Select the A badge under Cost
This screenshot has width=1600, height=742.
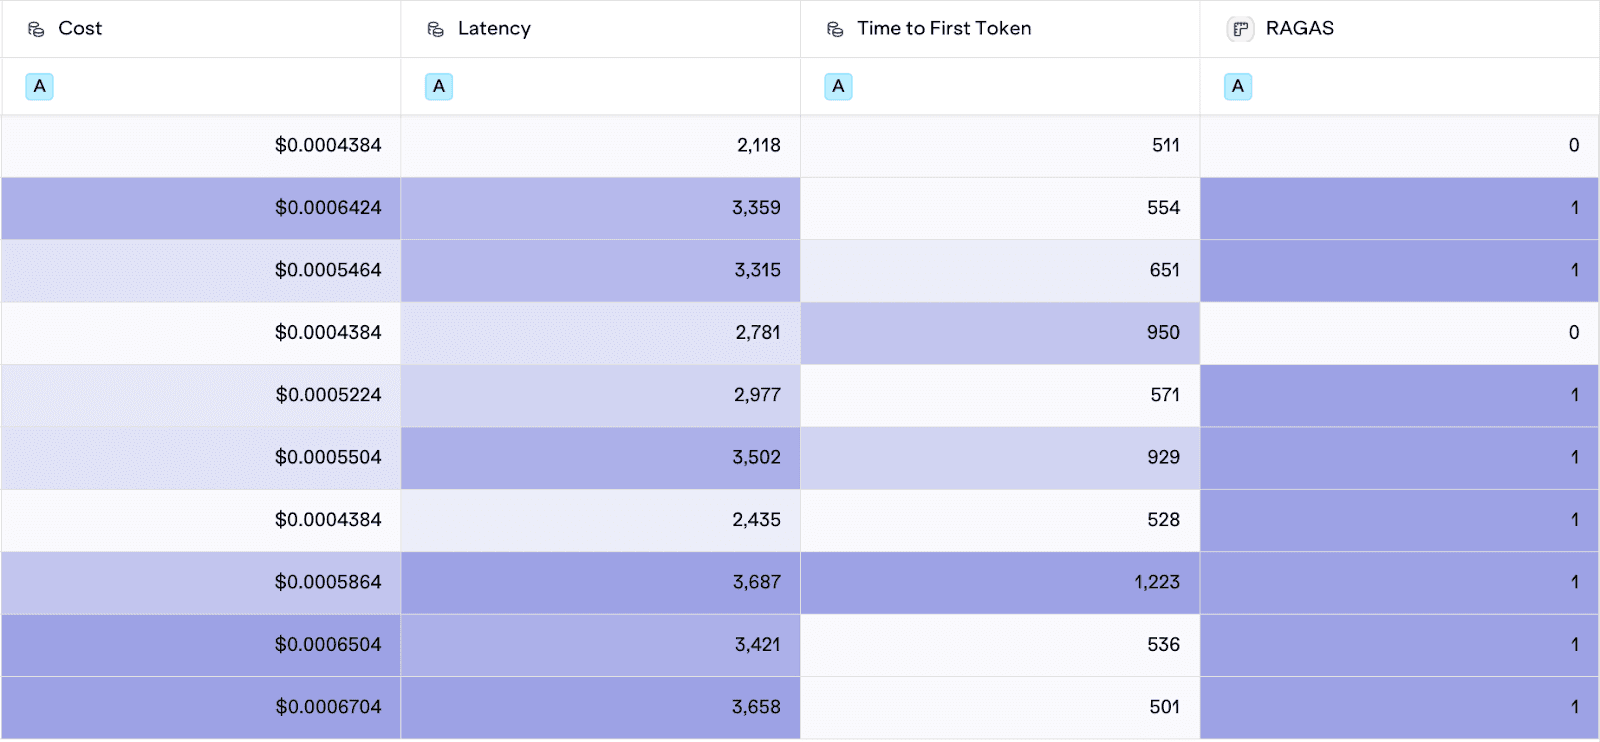click(x=39, y=87)
